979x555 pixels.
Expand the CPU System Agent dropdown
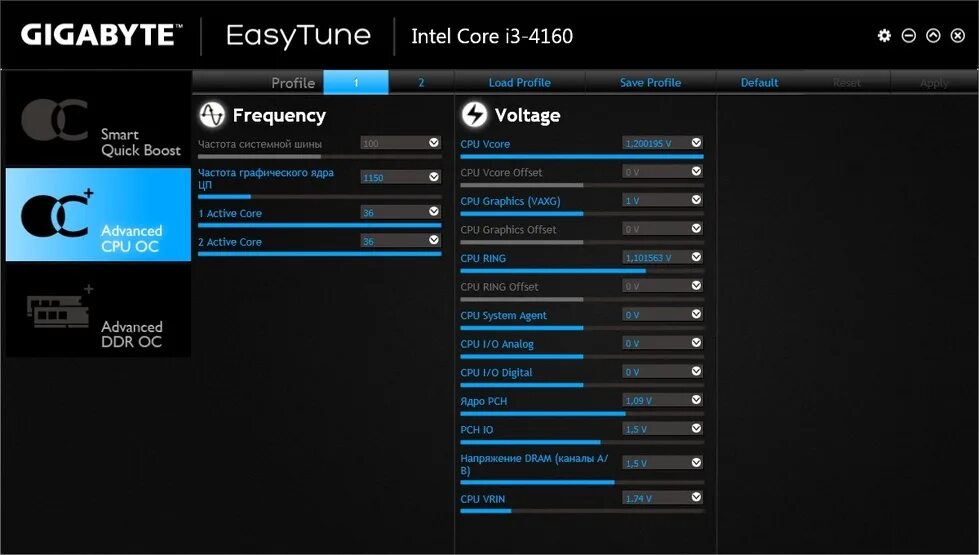(696, 314)
